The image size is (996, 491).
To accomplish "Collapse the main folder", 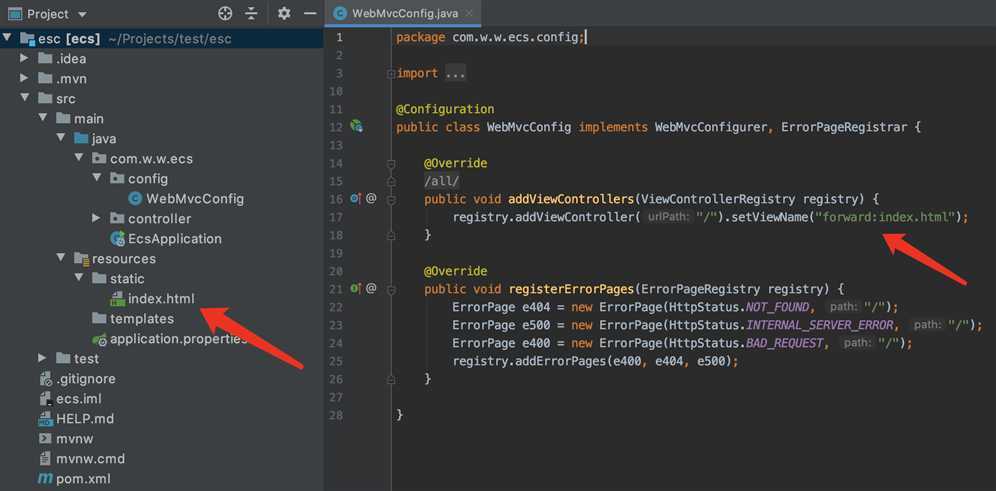I will click(x=43, y=119).
